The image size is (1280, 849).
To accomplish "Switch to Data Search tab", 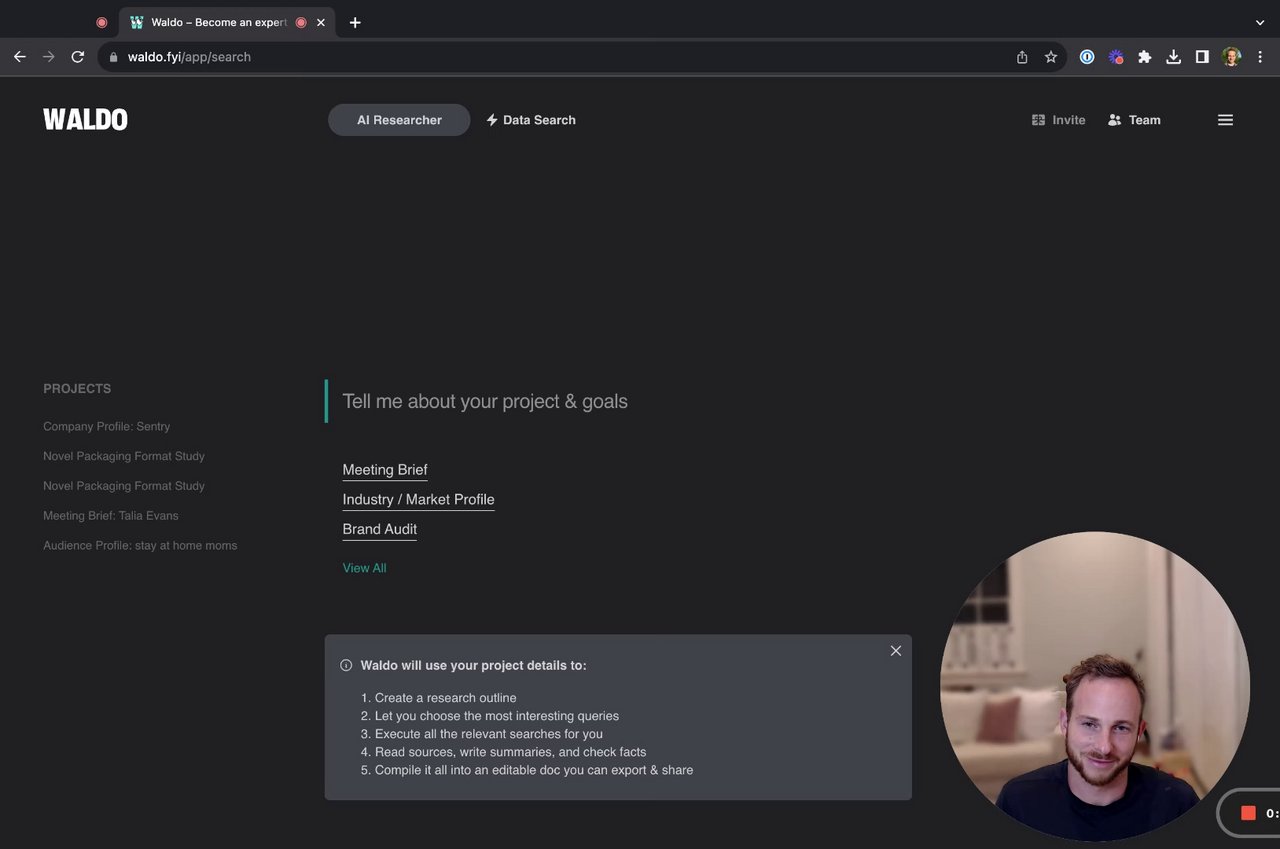I will pos(531,120).
